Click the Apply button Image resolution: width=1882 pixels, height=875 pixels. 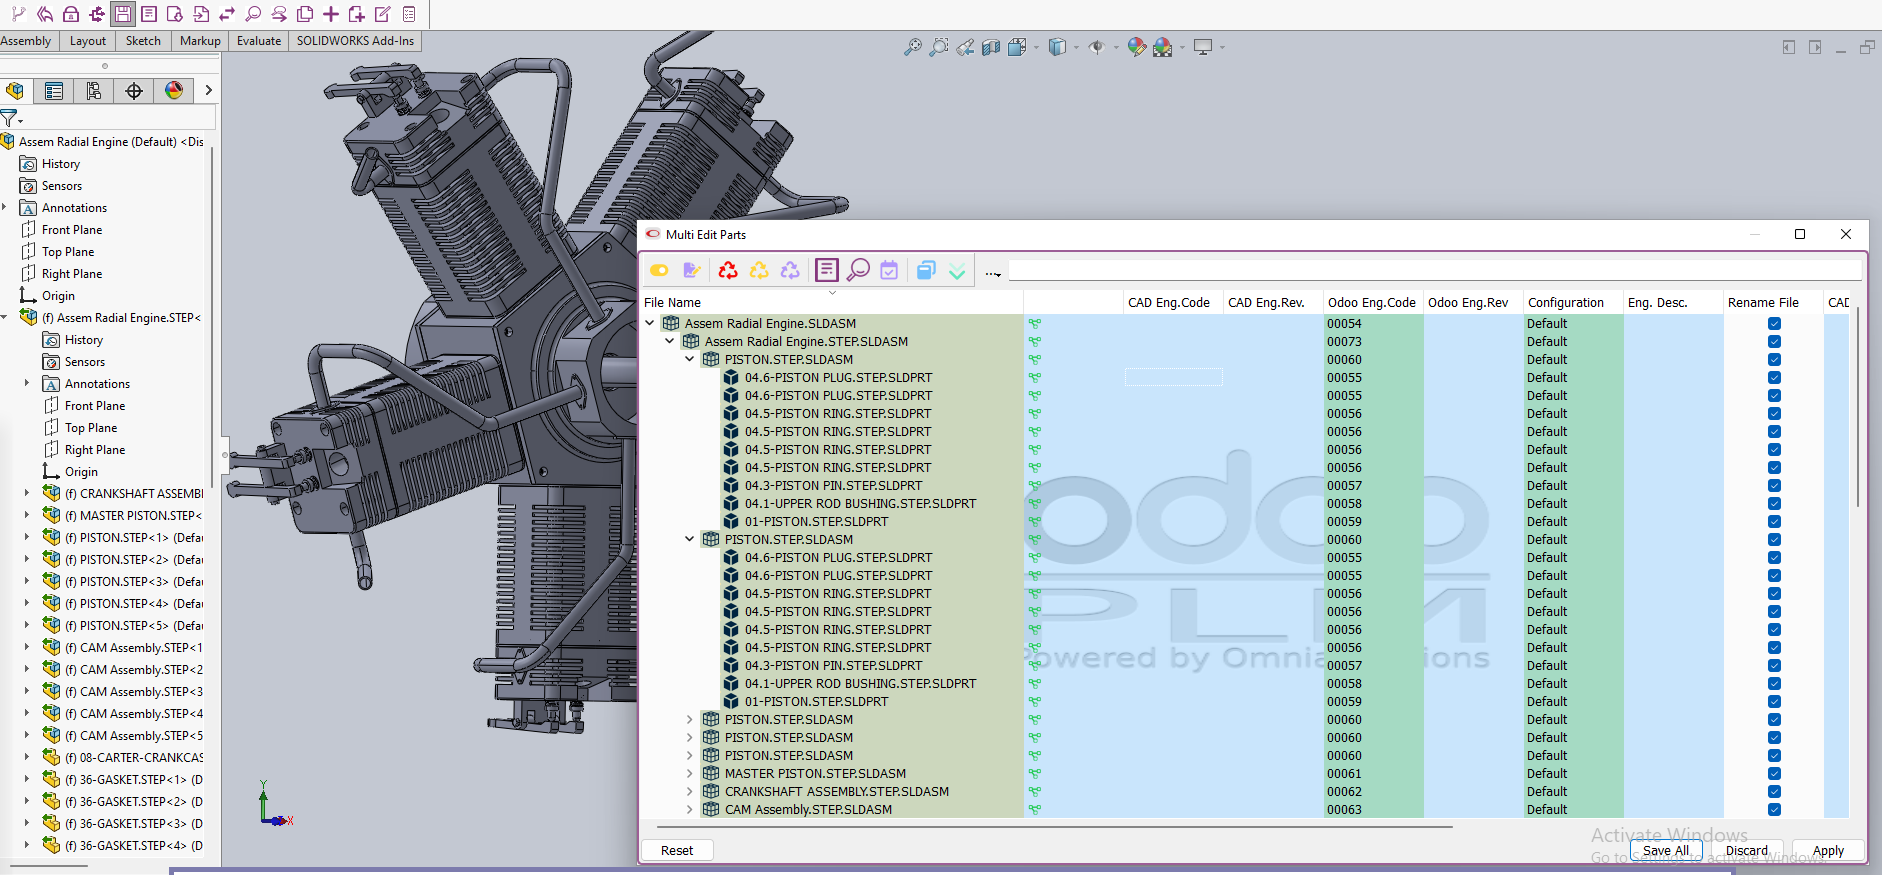point(1828,850)
